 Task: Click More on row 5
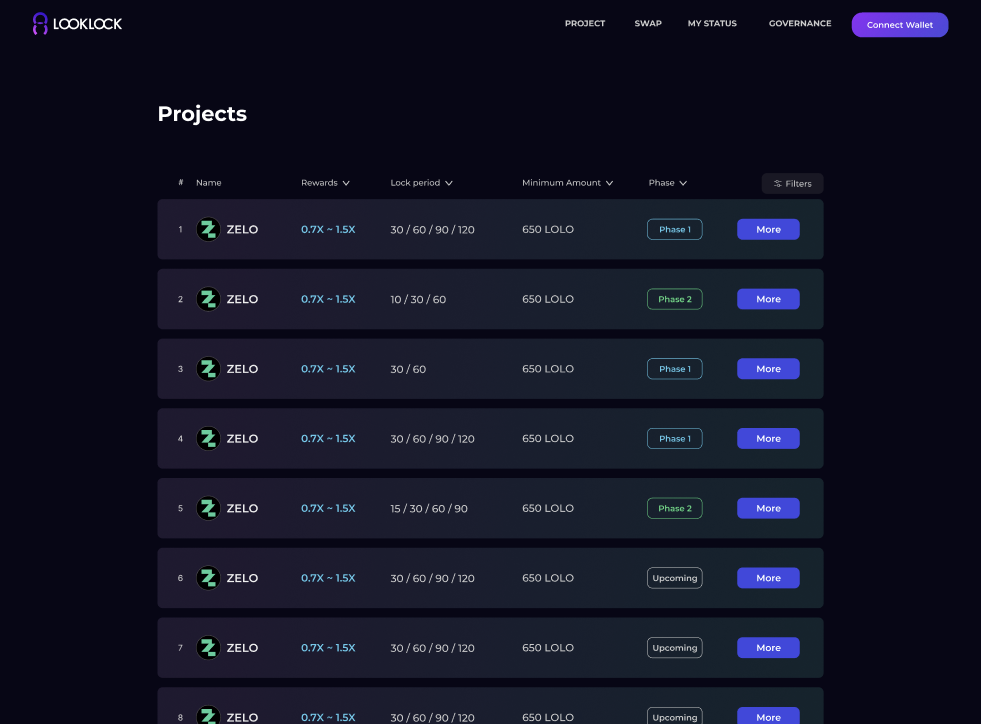(768, 508)
